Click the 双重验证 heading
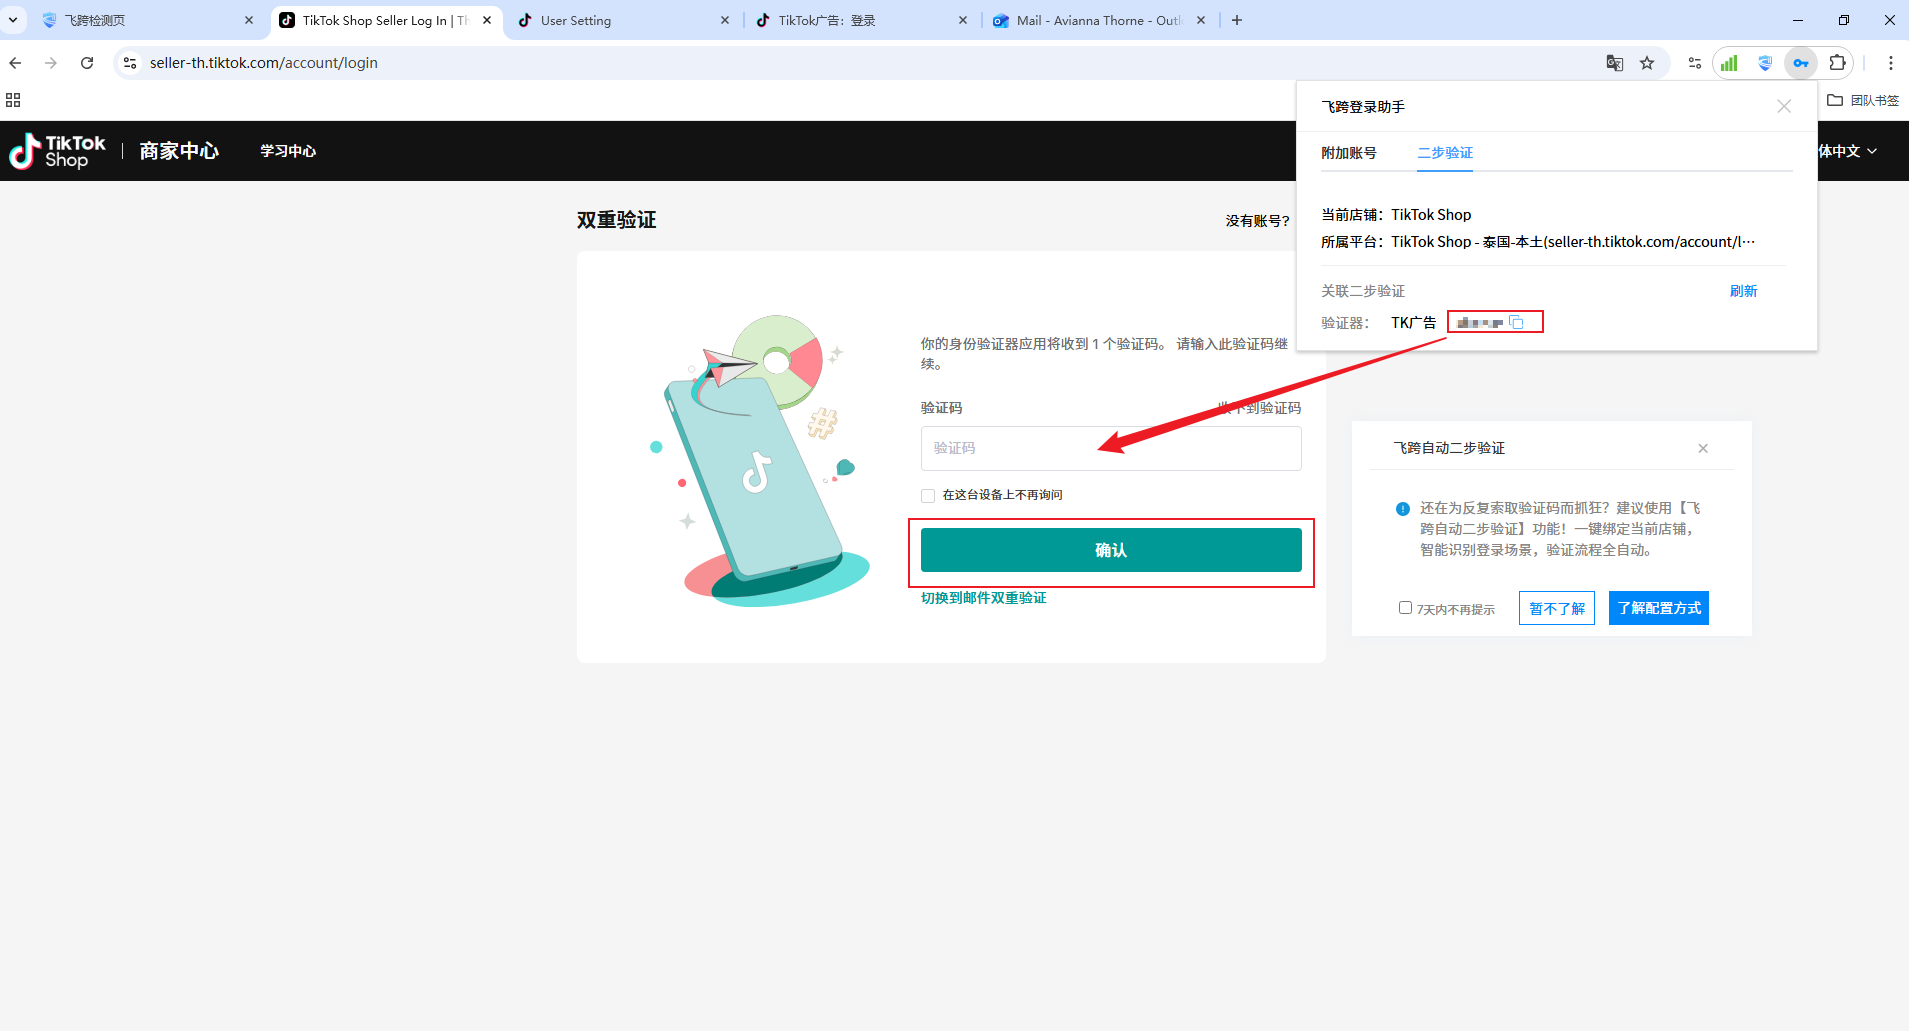This screenshot has width=1909, height=1031. (x=616, y=220)
